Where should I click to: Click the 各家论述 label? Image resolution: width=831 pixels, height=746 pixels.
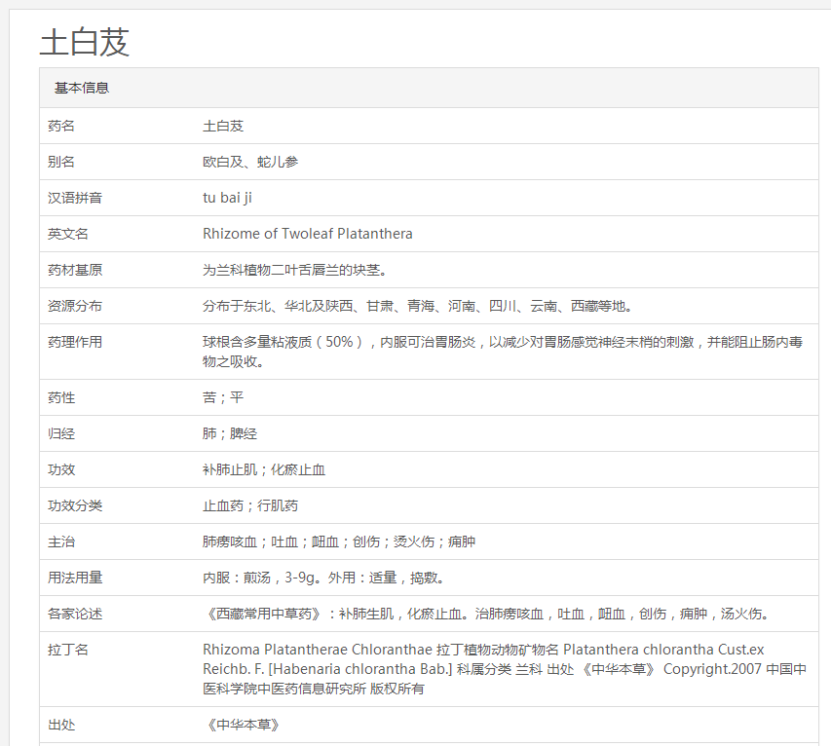click(x=75, y=614)
